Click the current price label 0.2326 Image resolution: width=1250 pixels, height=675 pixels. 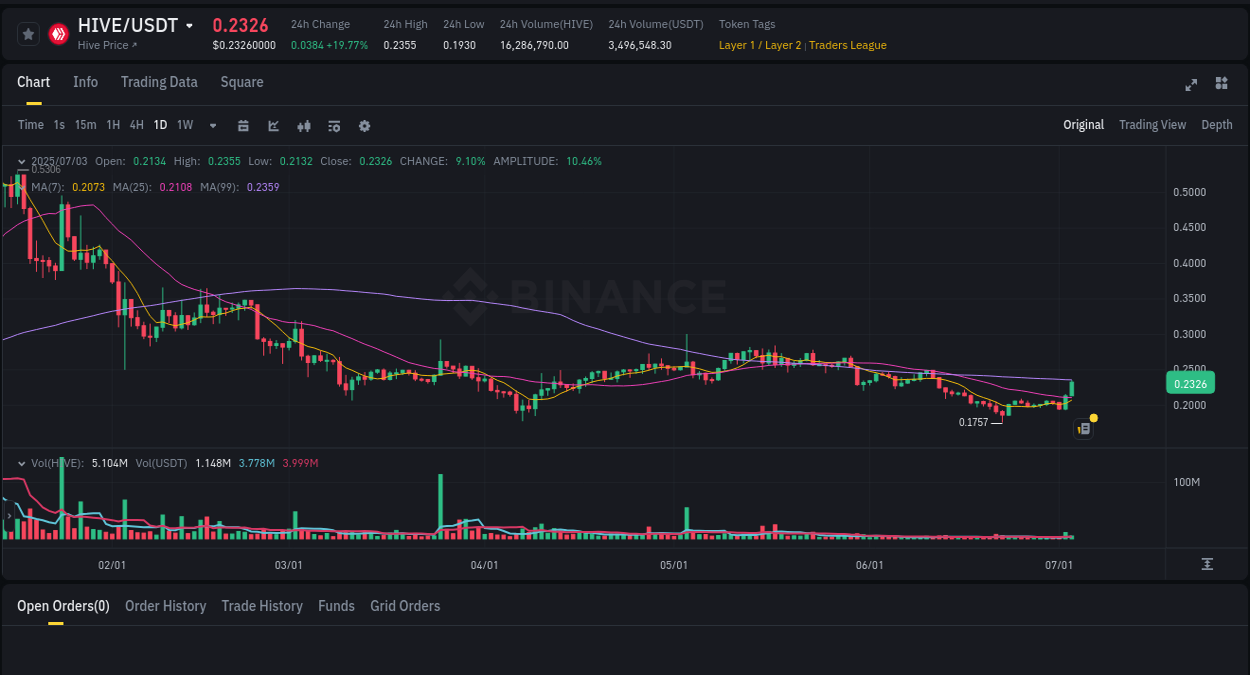pyautogui.click(x=1190, y=383)
